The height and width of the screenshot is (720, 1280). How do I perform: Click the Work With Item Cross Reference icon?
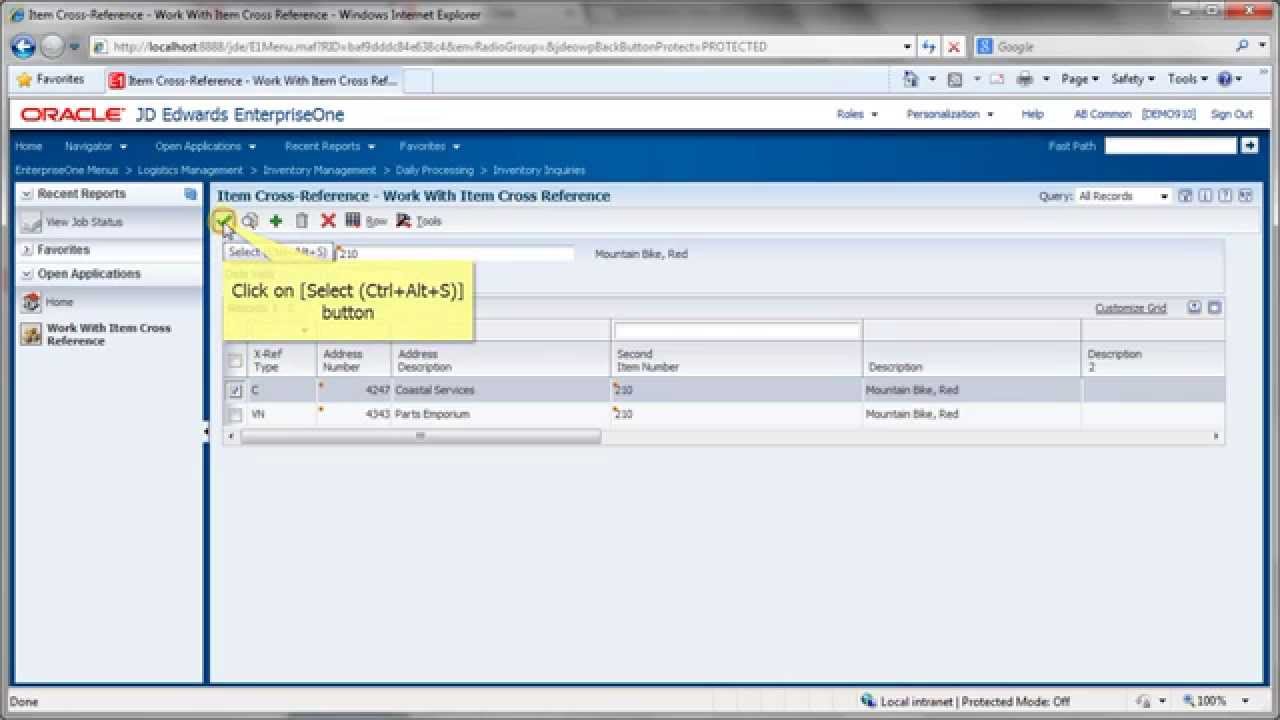32,335
